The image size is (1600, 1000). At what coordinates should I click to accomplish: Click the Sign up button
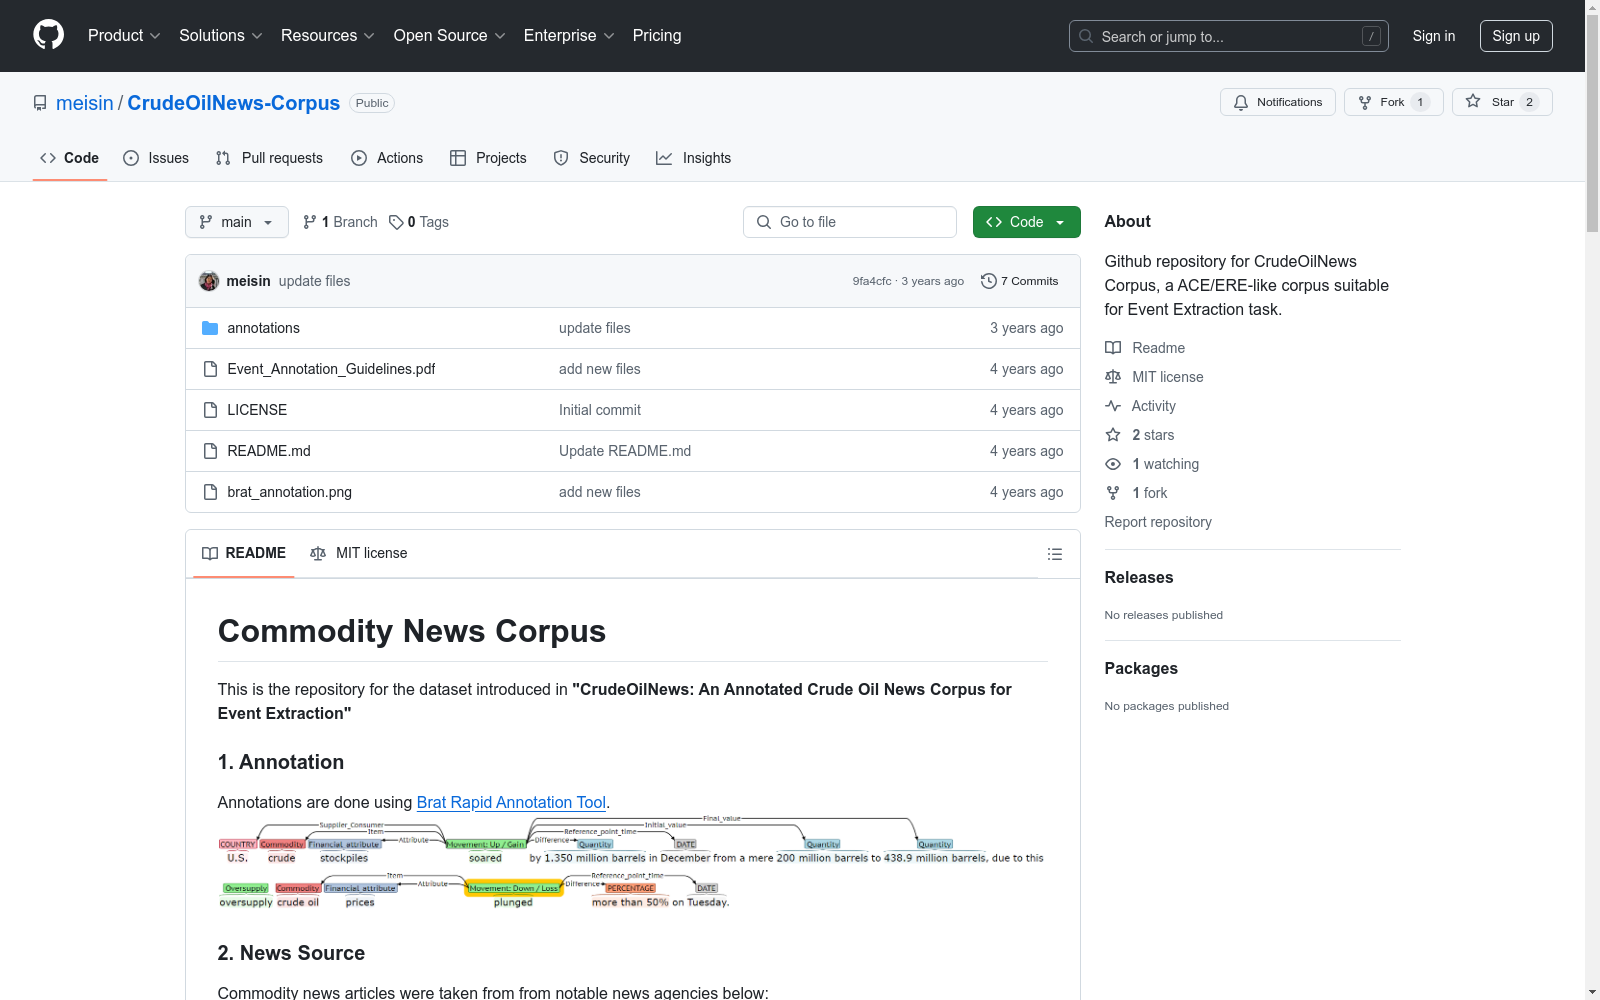click(x=1516, y=36)
